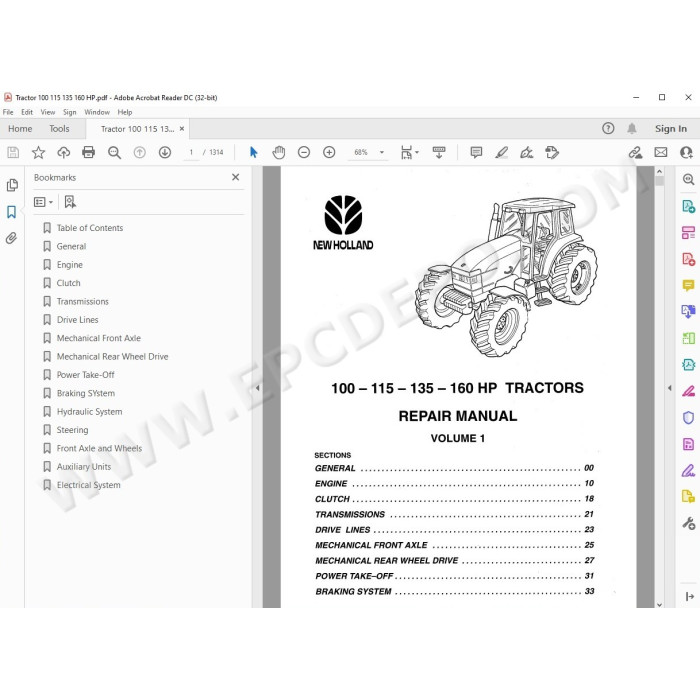The width and height of the screenshot is (700, 700).
Task: Collapse the left navigation pane arrow
Action: tap(257, 388)
